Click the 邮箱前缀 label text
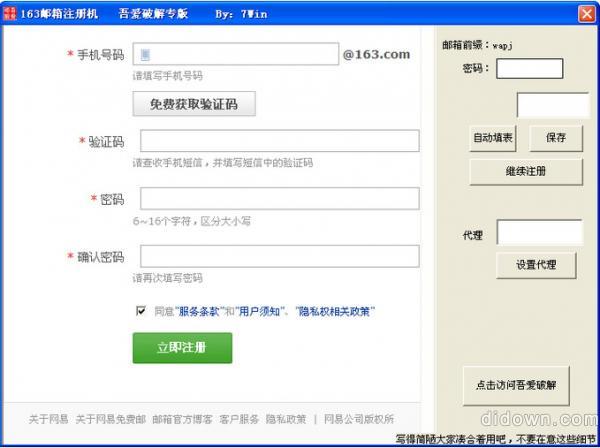 [x=462, y=45]
